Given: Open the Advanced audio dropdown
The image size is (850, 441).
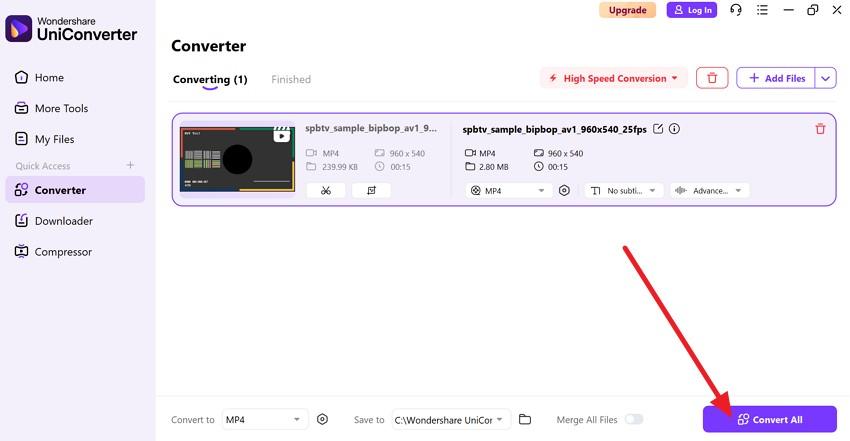Looking at the screenshot, I should click(710, 191).
